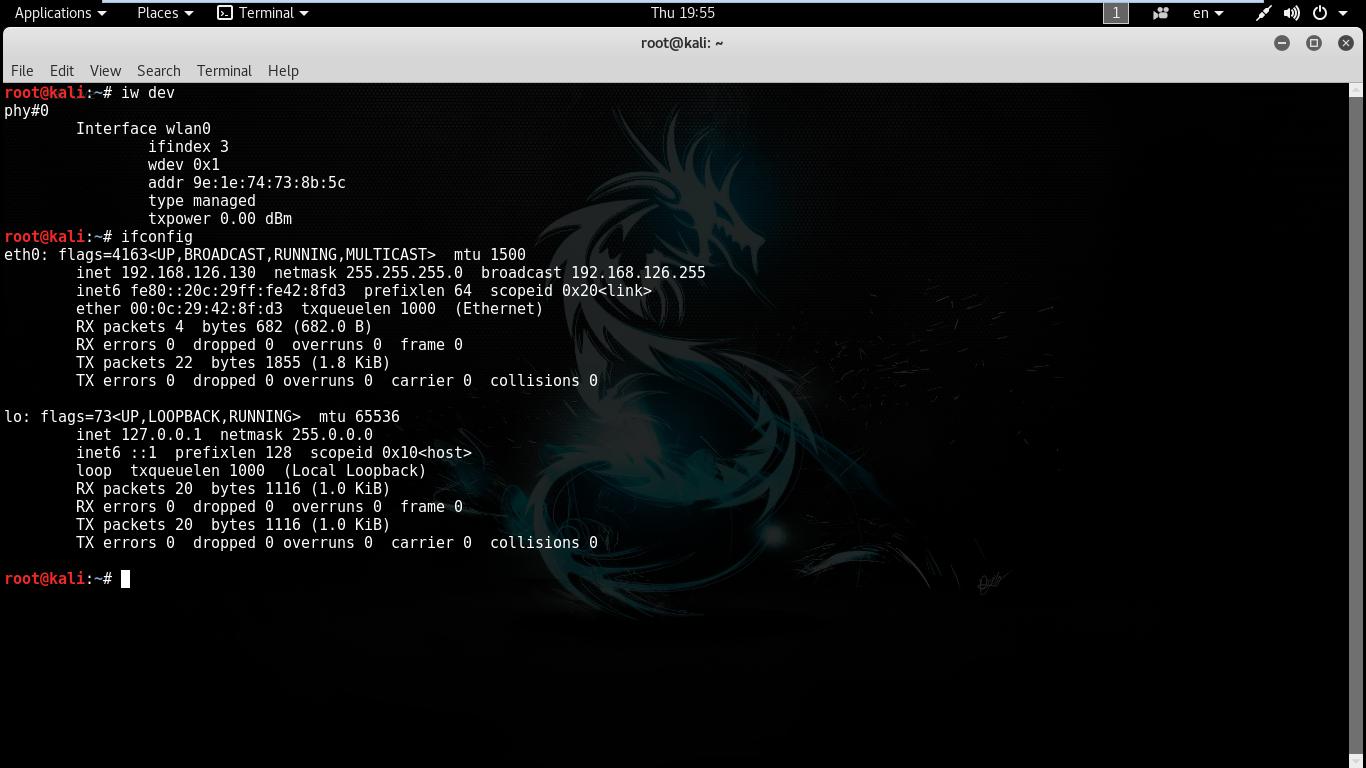Click the volume speaker icon
1366x768 pixels.
(x=1292, y=13)
